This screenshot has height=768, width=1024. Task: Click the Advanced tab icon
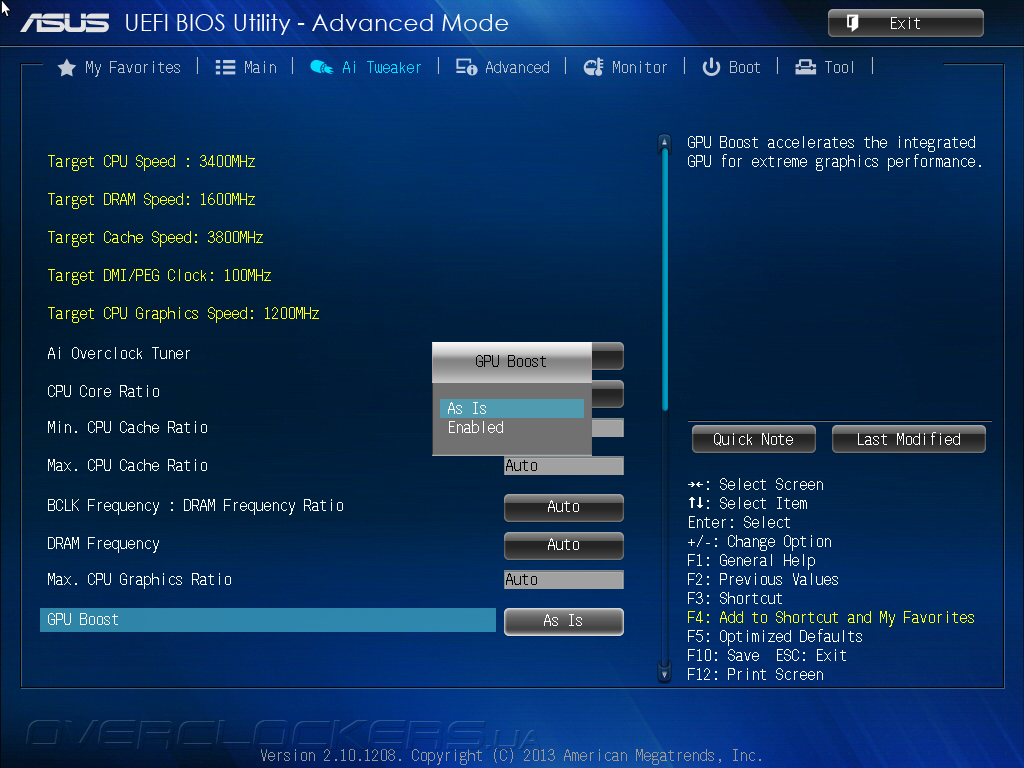[x=466, y=67]
